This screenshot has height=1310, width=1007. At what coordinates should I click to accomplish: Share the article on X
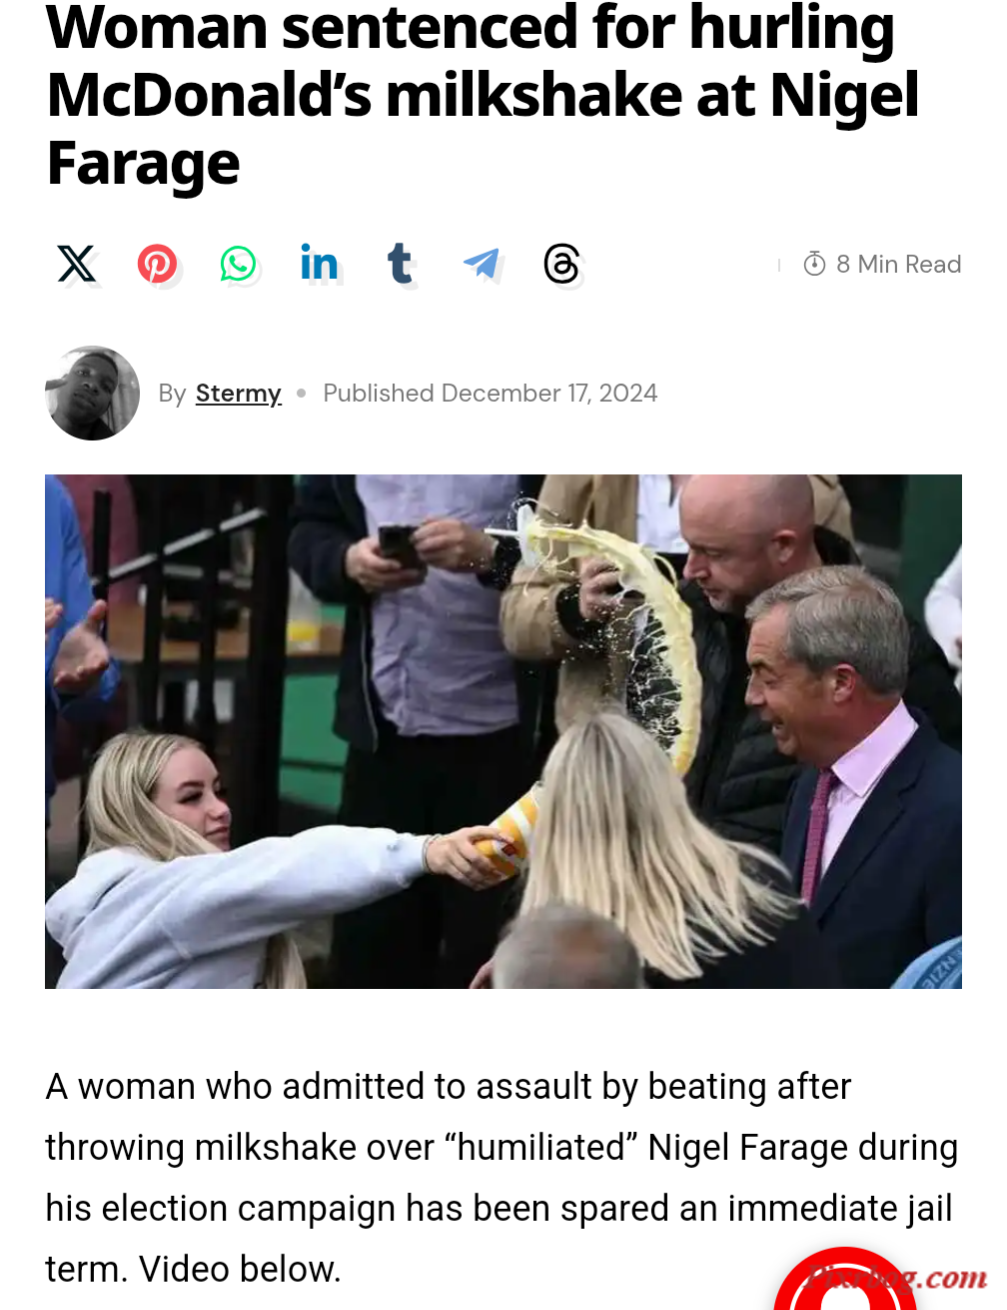point(76,264)
